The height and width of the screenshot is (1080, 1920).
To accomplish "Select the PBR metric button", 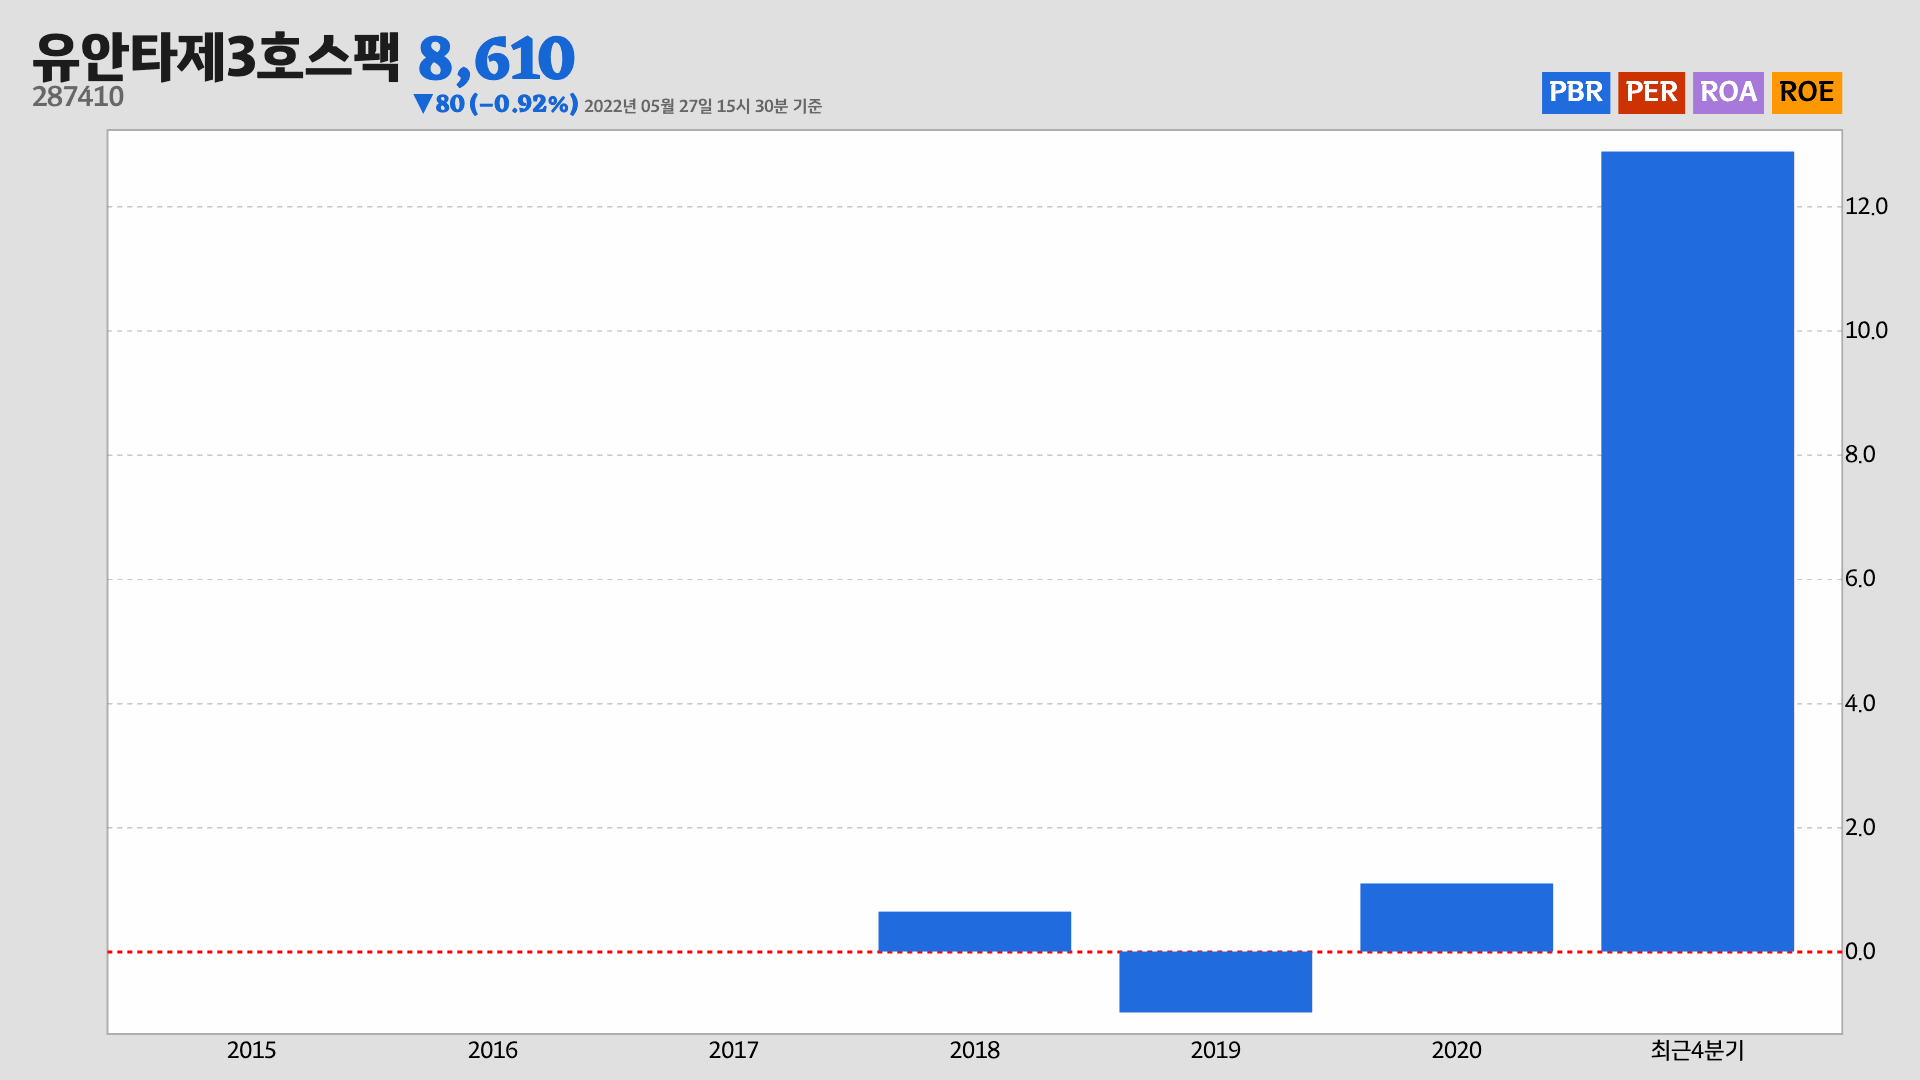I will [1575, 92].
